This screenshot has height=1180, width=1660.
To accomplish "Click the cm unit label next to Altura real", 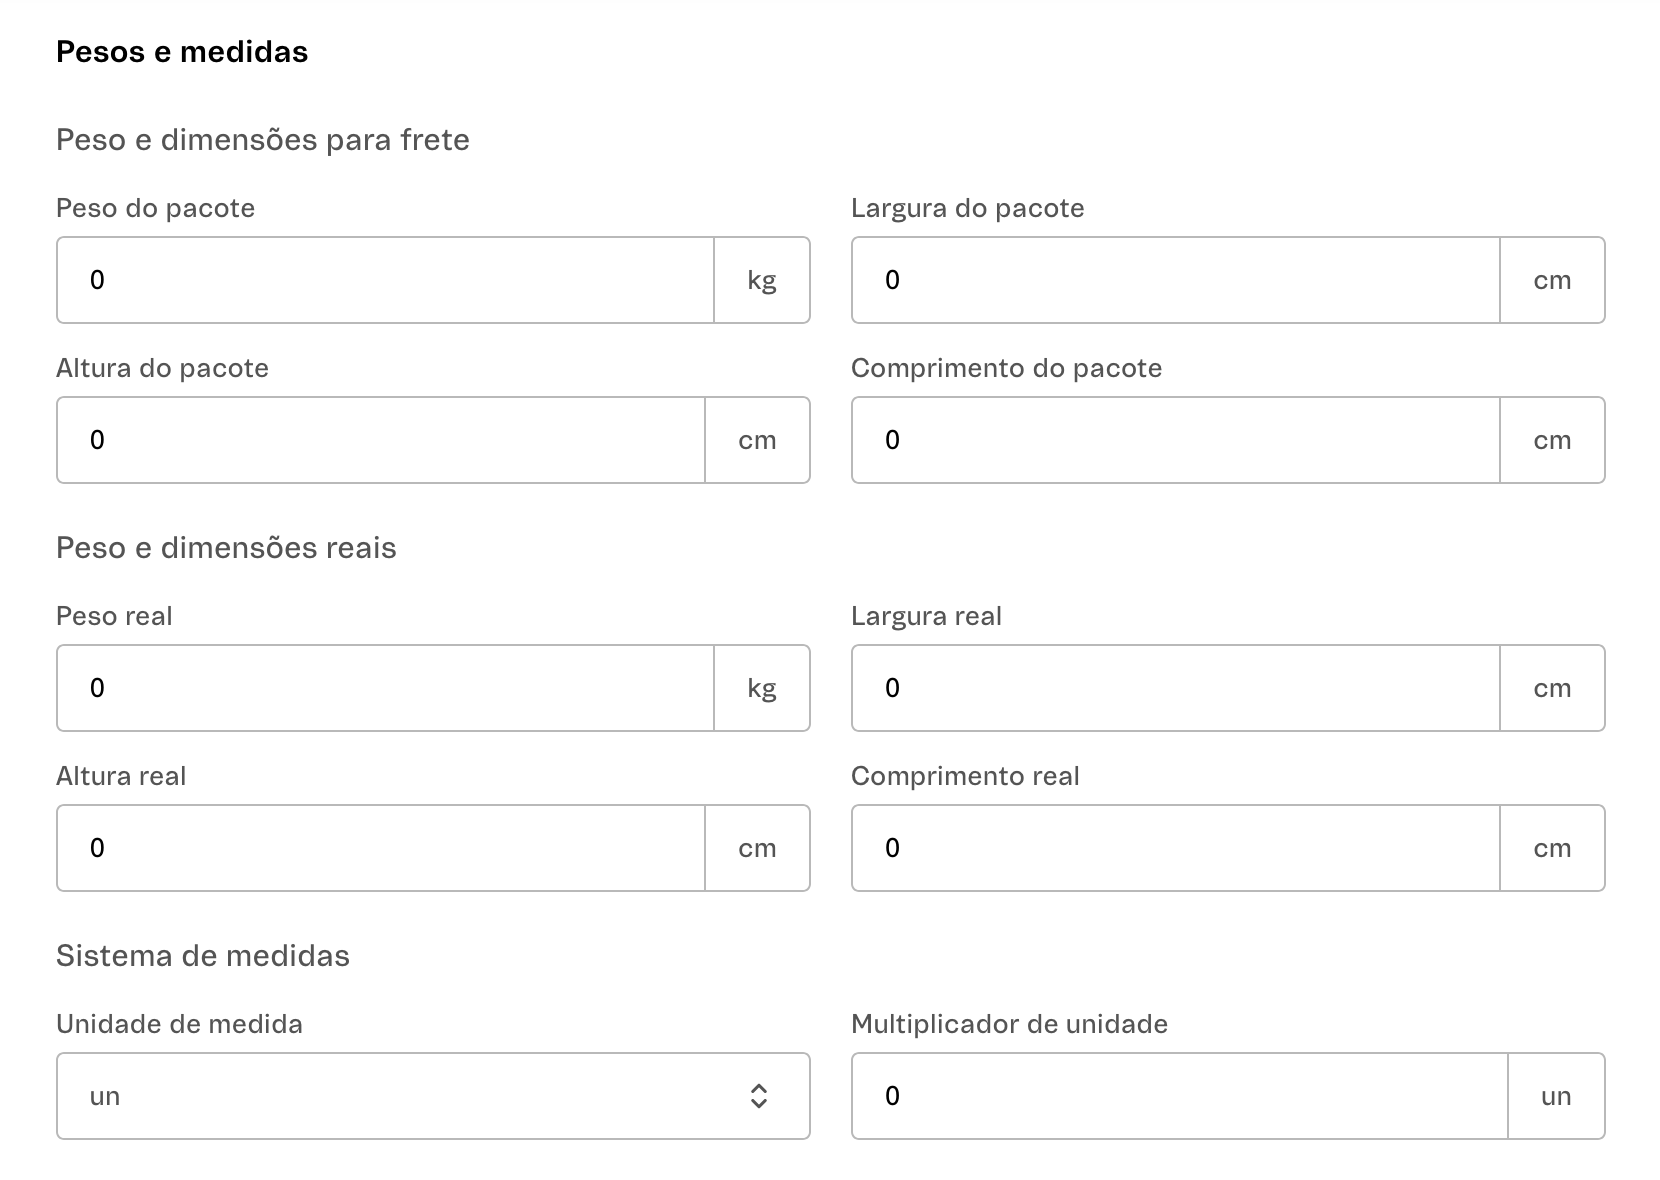I will [x=757, y=848].
